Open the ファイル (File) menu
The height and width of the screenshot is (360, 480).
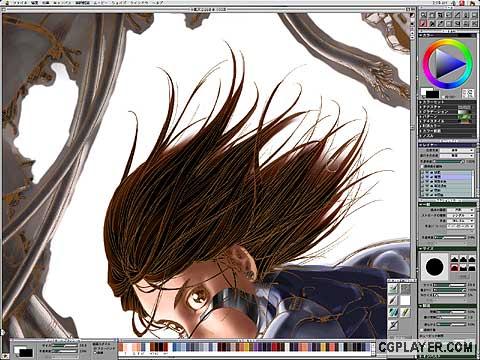pyautogui.click(x=21, y=3)
